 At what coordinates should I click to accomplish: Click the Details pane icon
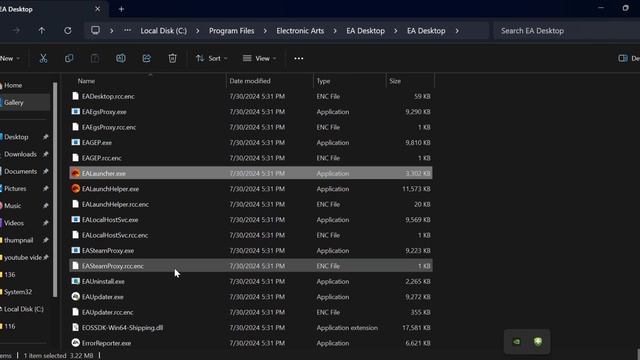[x=623, y=58]
